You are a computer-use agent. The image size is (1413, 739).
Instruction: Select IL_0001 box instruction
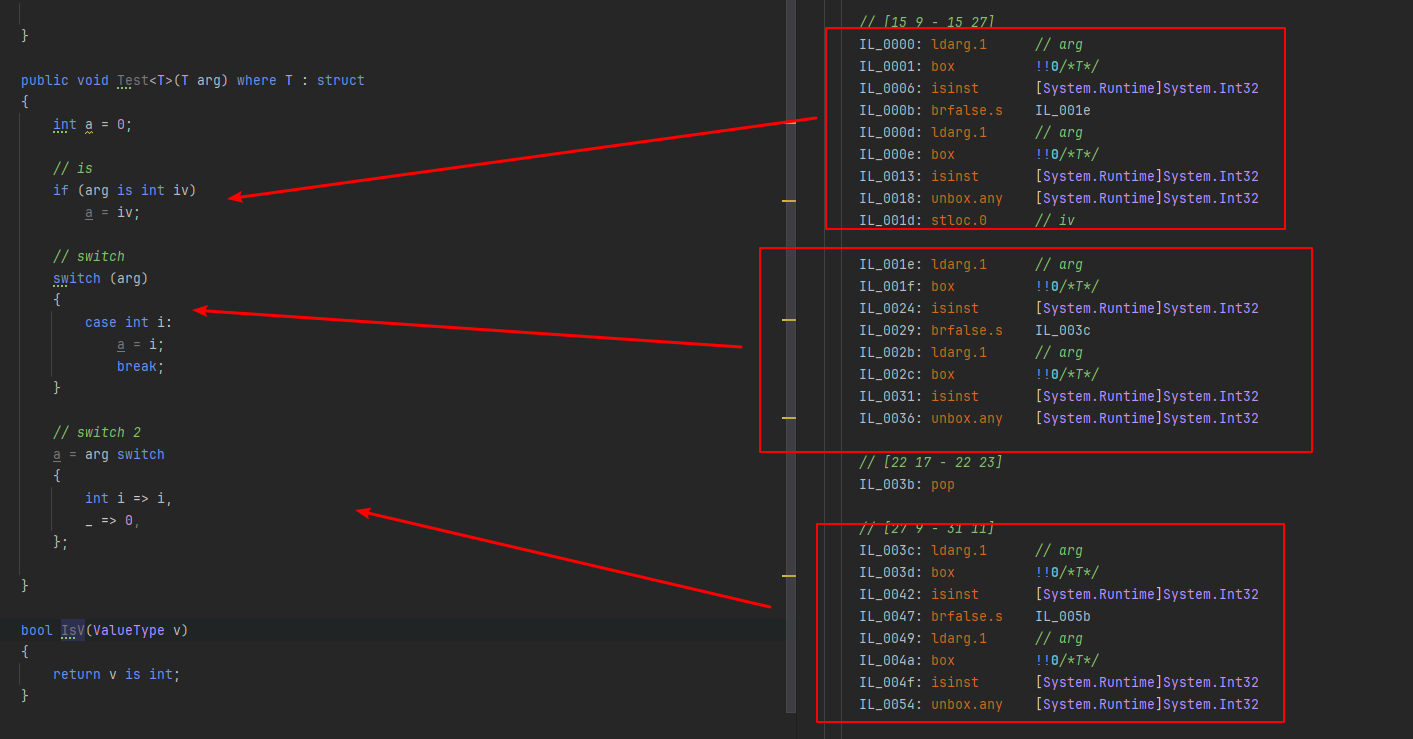coord(978,66)
